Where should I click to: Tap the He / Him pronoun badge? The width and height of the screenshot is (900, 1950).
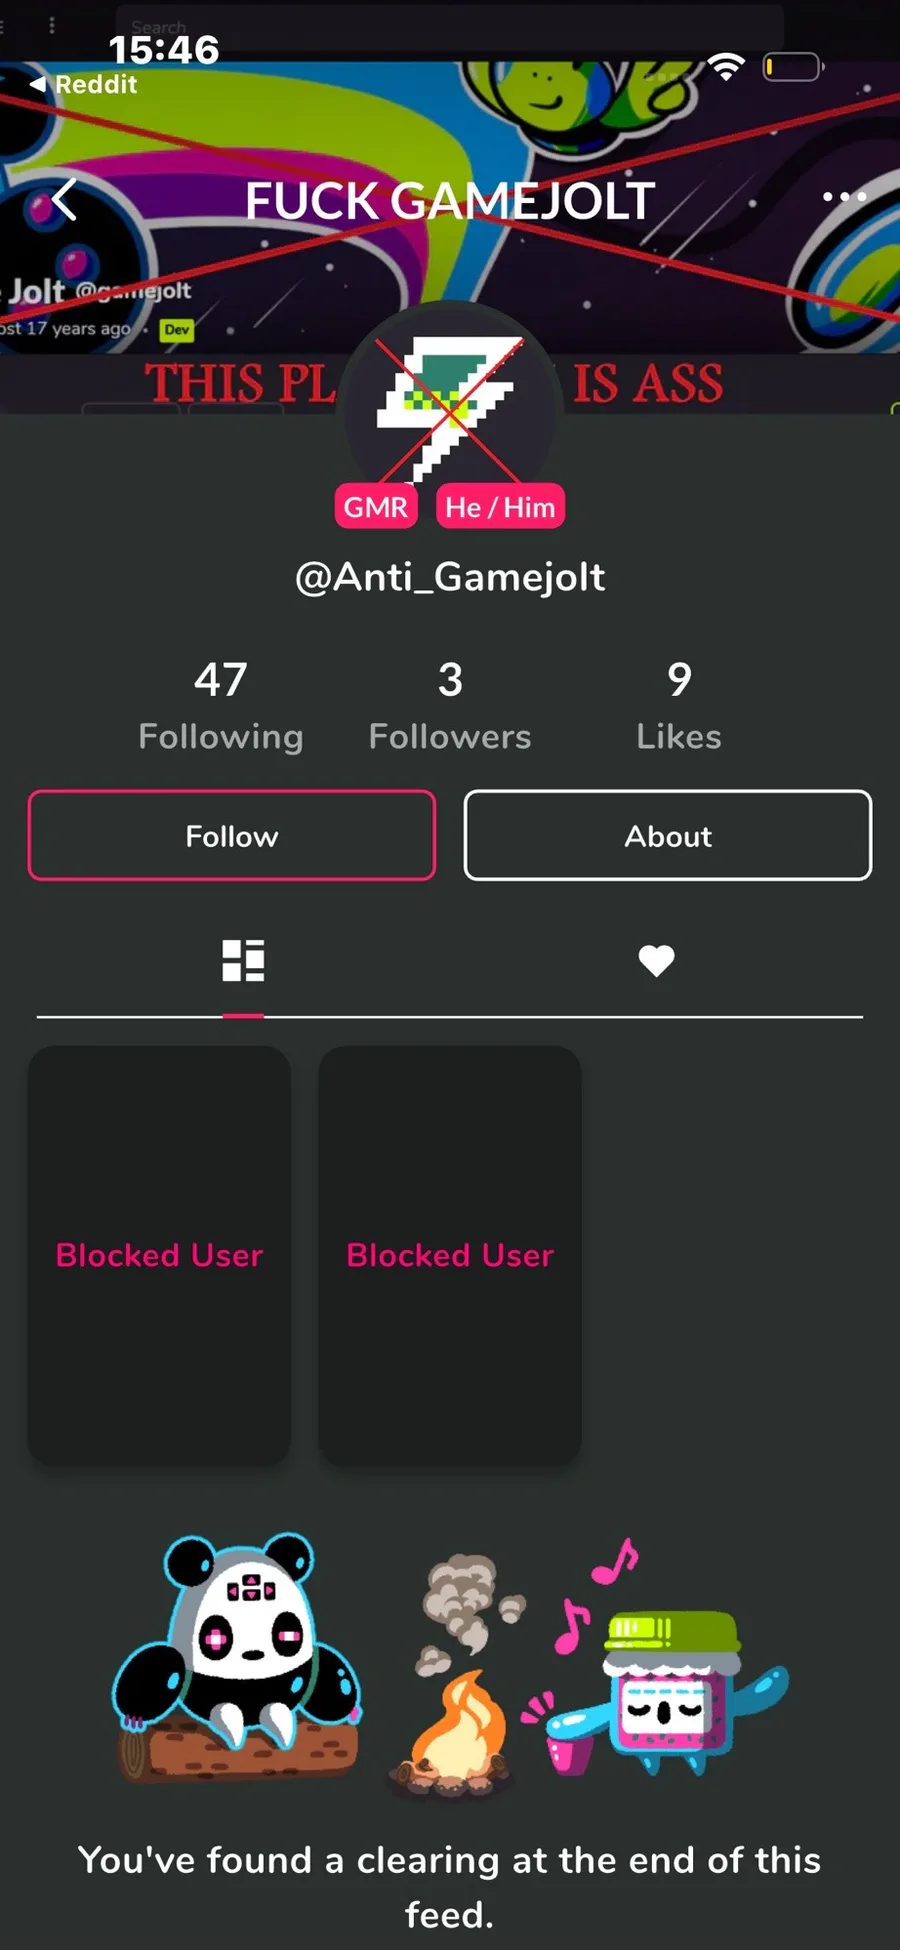point(500,507)
